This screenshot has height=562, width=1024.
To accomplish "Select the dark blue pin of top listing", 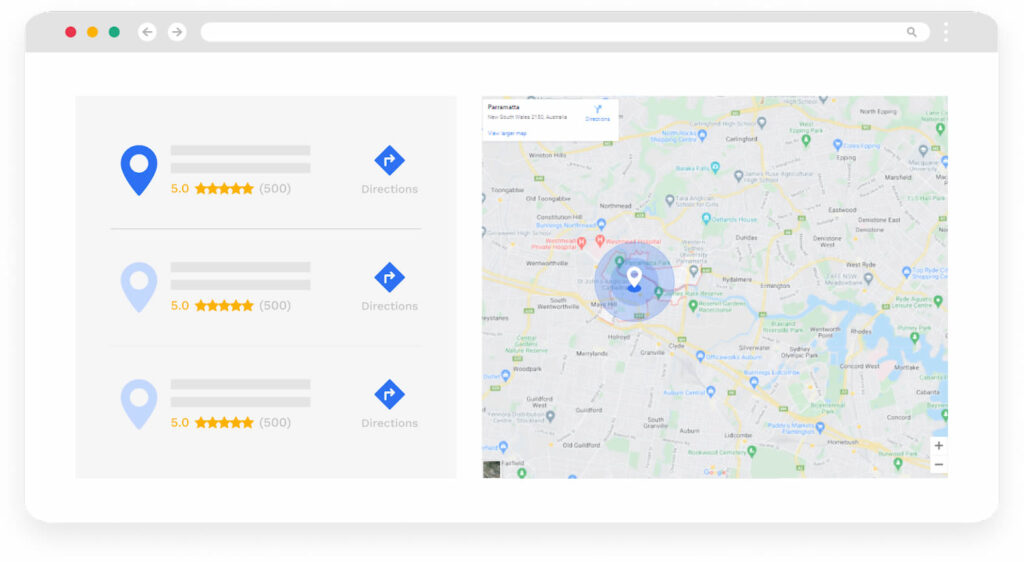I will click(139, 170).
